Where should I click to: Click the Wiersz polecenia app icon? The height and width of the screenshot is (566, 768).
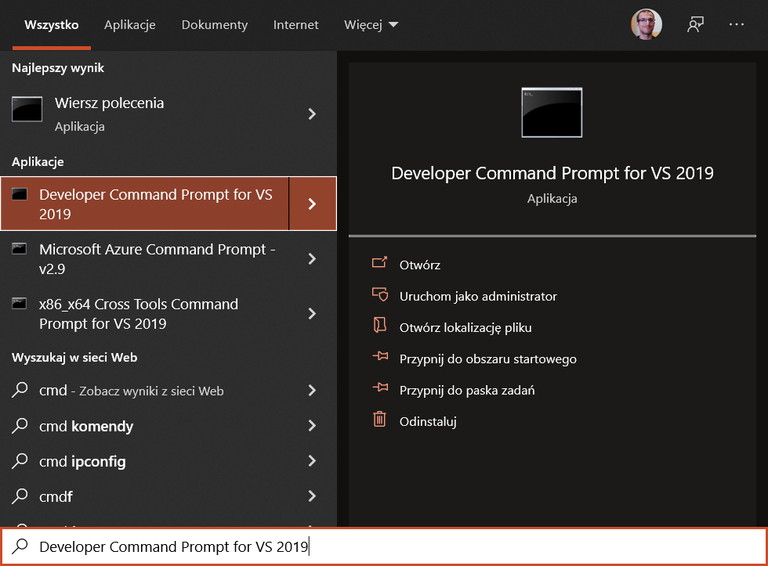(27, 110)
